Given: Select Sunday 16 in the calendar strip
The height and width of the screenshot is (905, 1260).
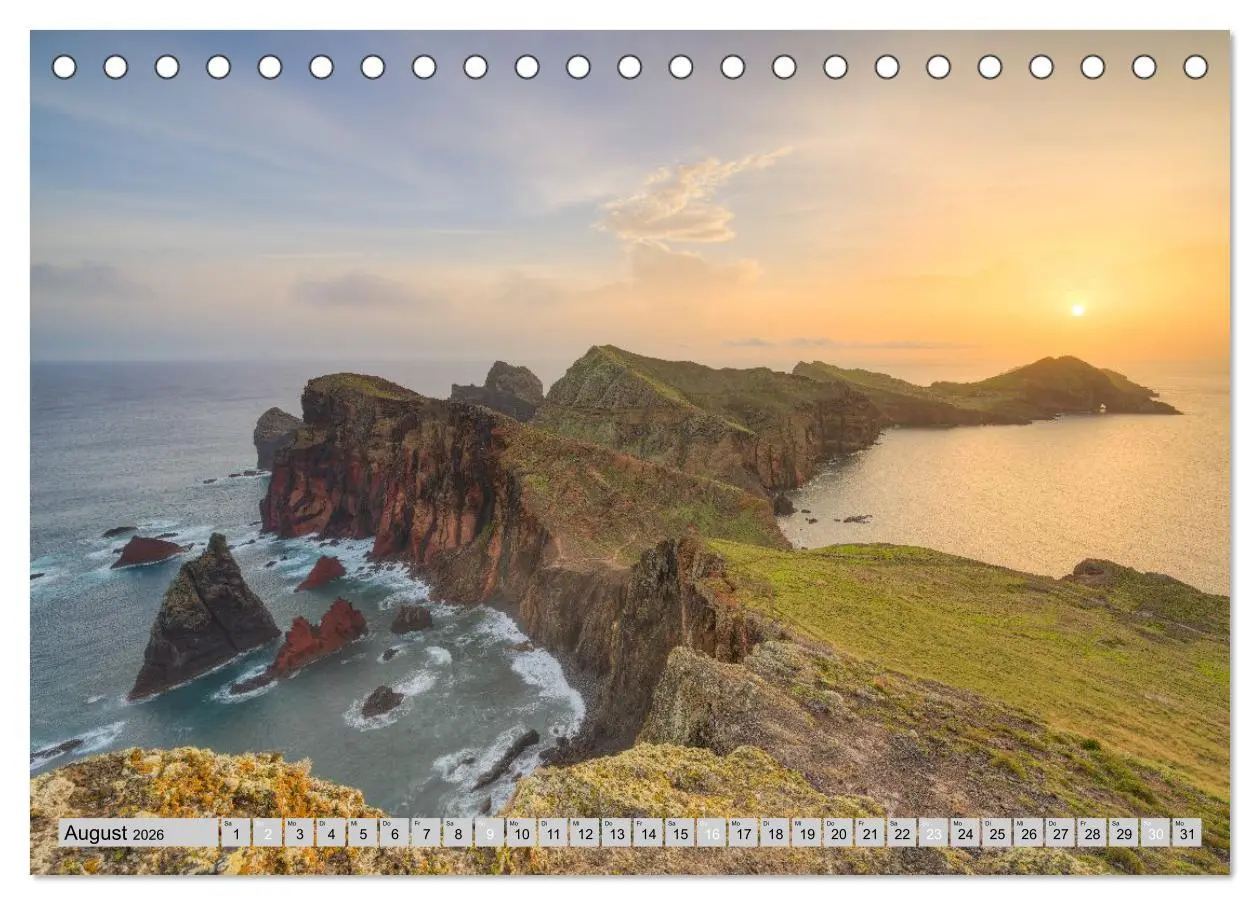Looking at the screenshot, I should 711,833.
